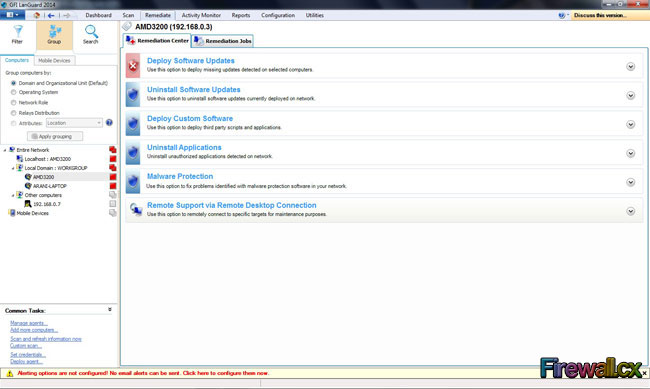This screenshot has height=389, width=650.
Task: Click the red status icon for Entire Network
Action: (x=113, y=150)
